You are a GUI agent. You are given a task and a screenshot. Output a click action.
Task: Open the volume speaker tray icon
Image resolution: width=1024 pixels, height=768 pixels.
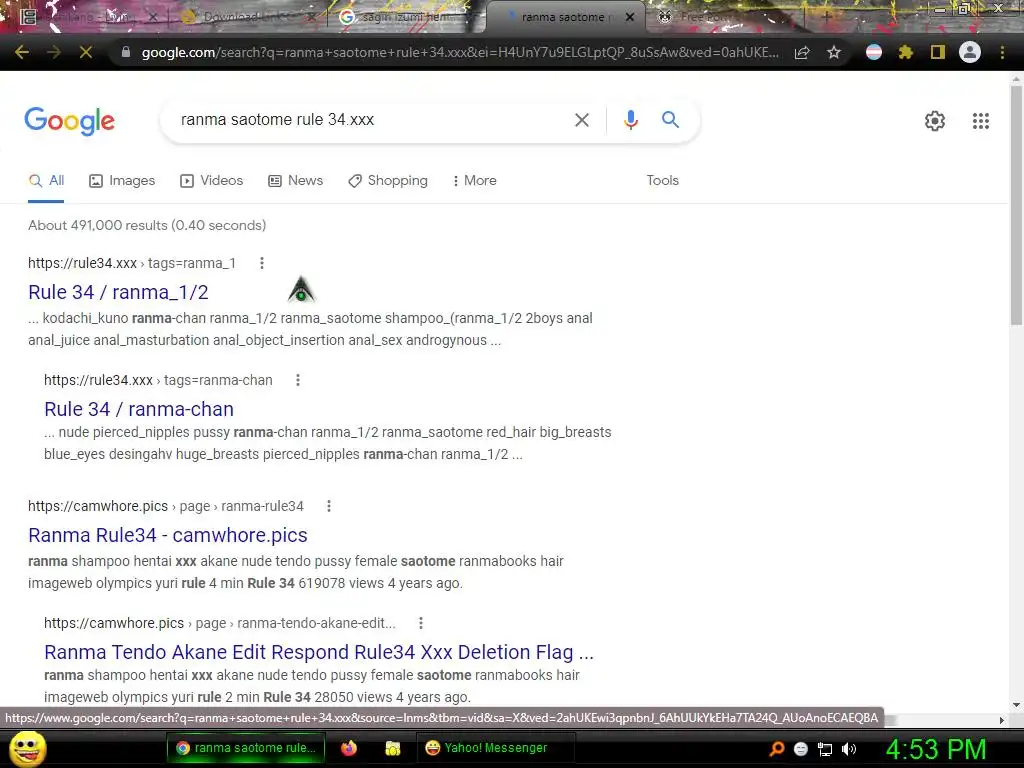click(x=848, y=749)
